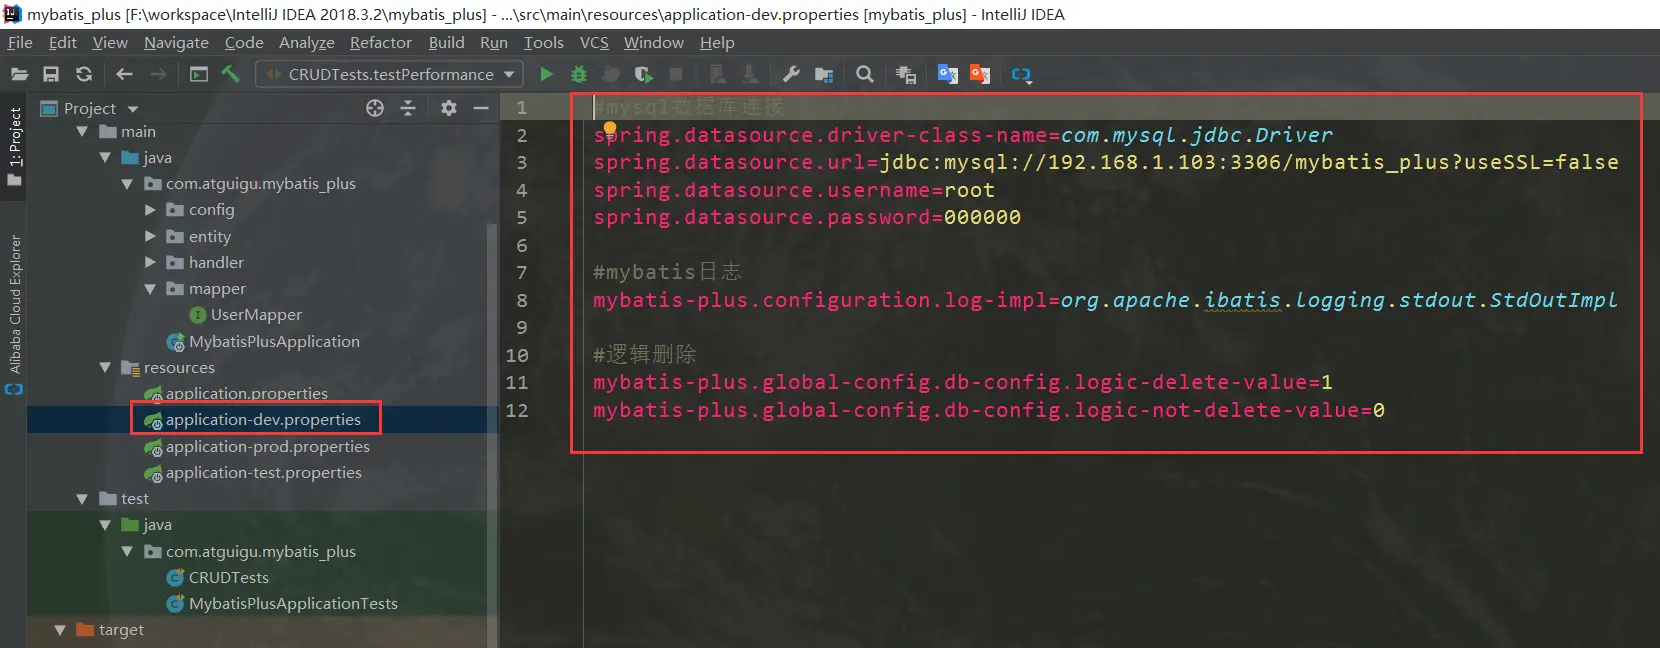Collapse the mapper package
The width and height of the screenshot is (1660, 648).
(151, 289)
